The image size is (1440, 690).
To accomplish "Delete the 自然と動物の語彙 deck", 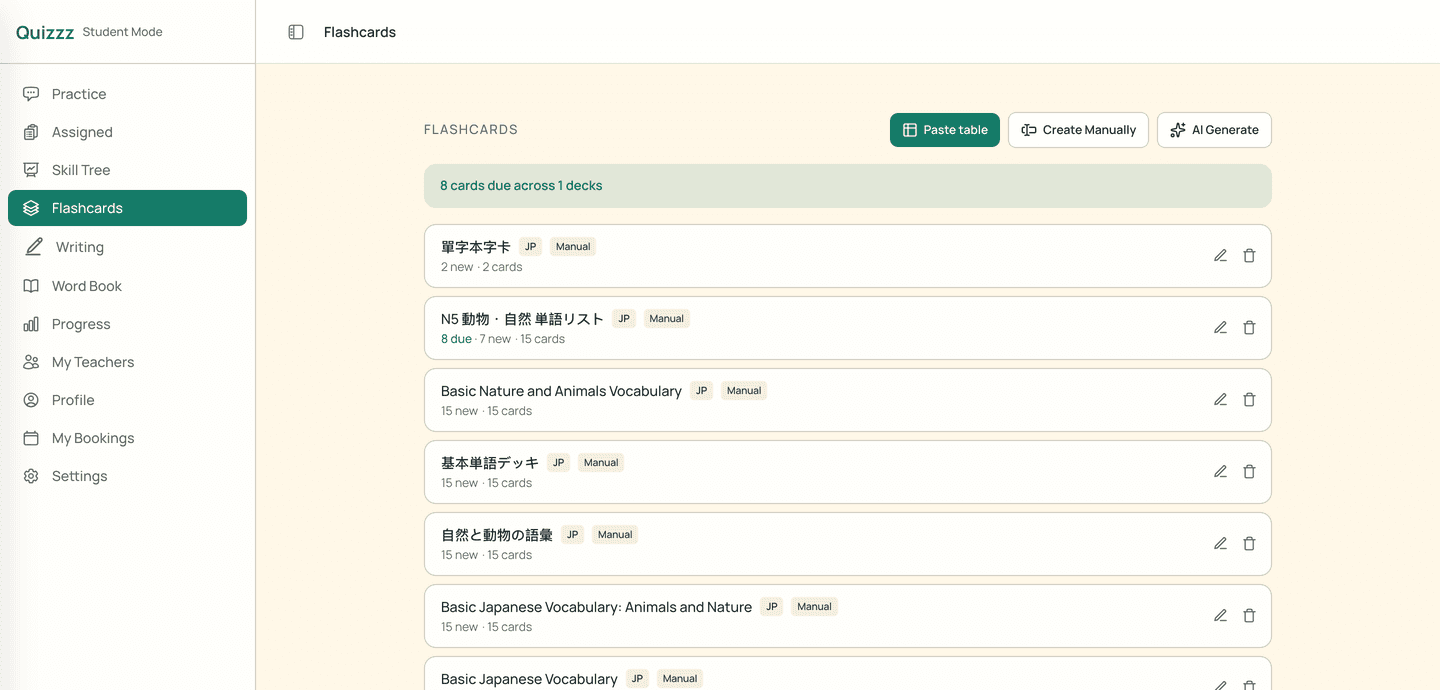I will 1249,544.
